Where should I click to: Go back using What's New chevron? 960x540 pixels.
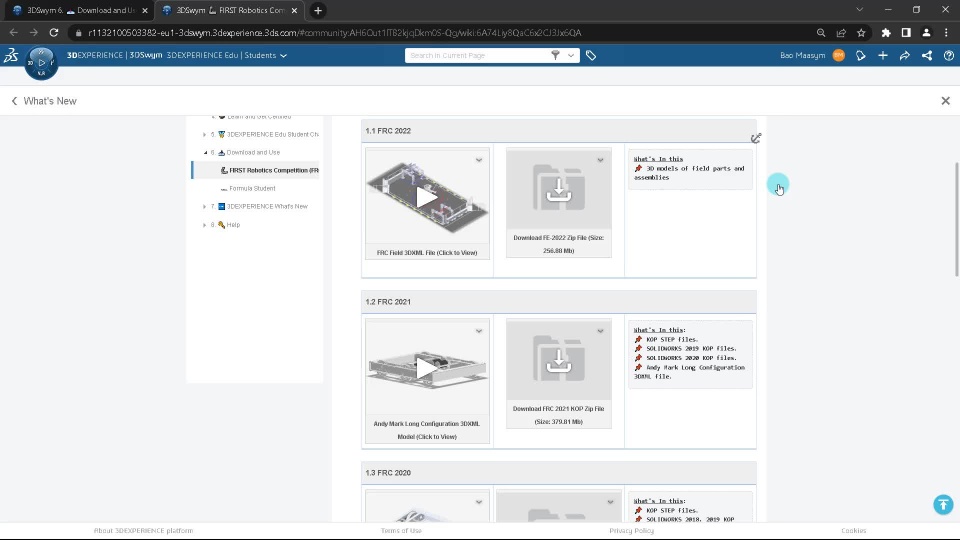point(15,101)
